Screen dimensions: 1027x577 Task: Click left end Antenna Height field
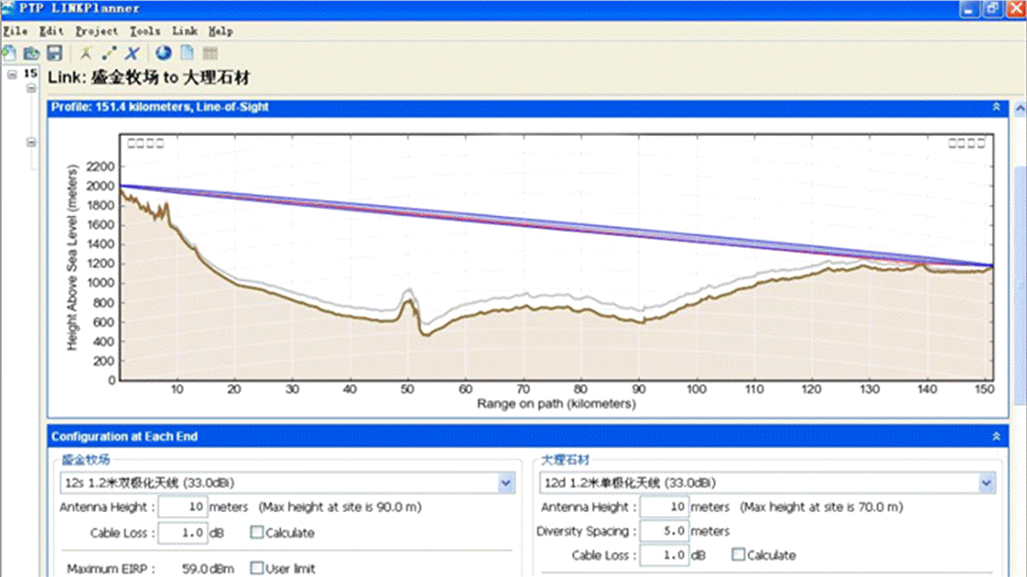(x=183, y=507)
